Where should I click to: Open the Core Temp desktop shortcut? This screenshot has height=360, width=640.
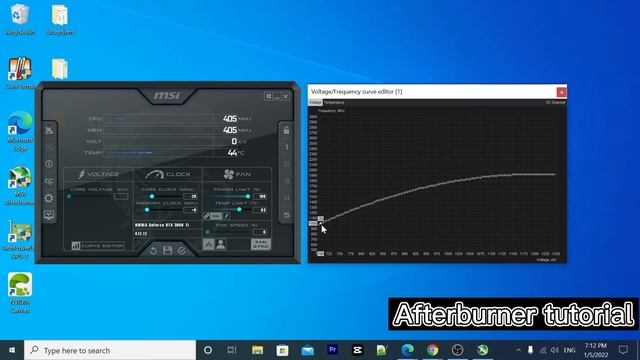(x=20, y=73)
